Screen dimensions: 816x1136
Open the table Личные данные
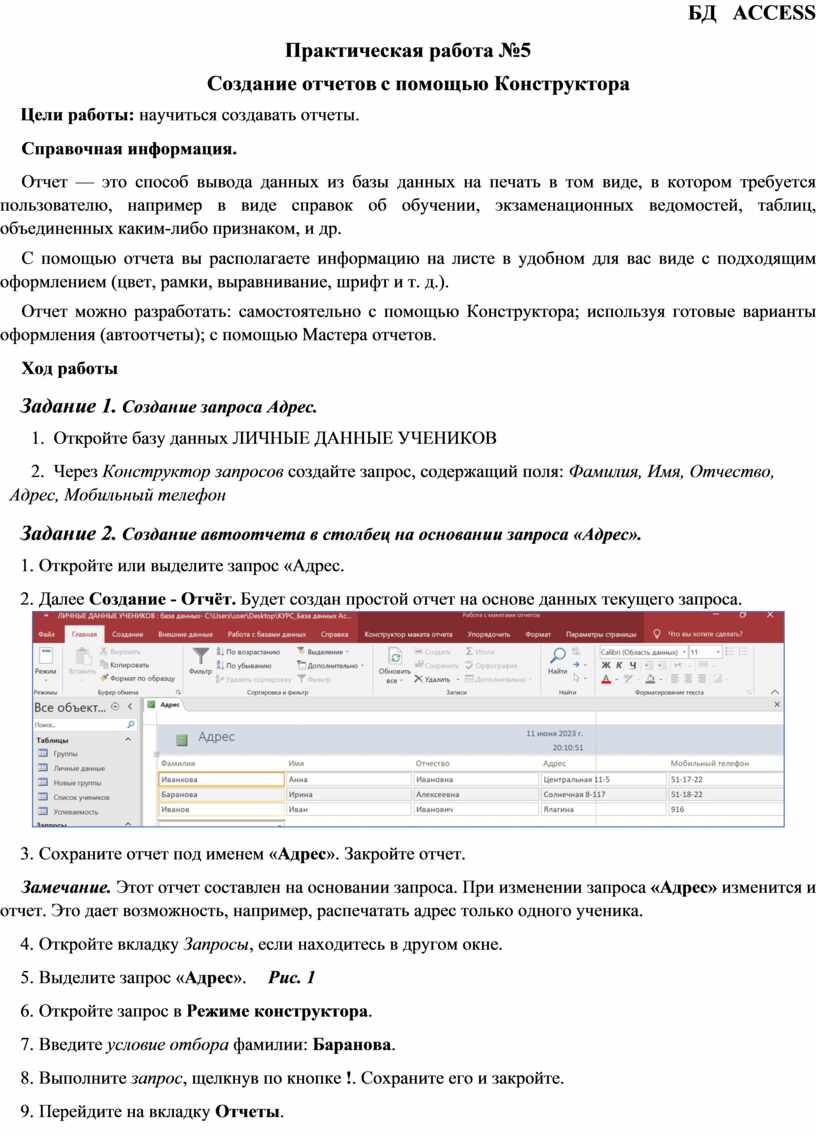click(72, 768)
